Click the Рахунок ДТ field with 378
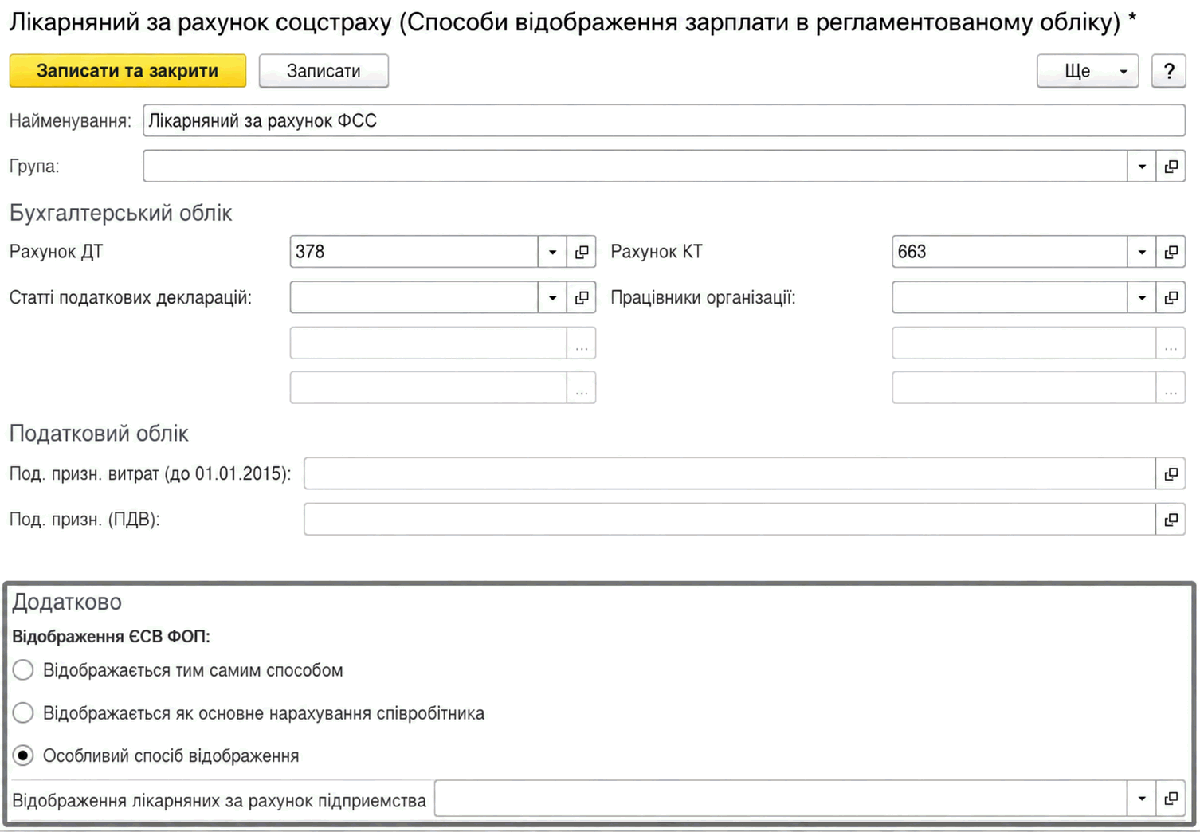 [415, 252]
